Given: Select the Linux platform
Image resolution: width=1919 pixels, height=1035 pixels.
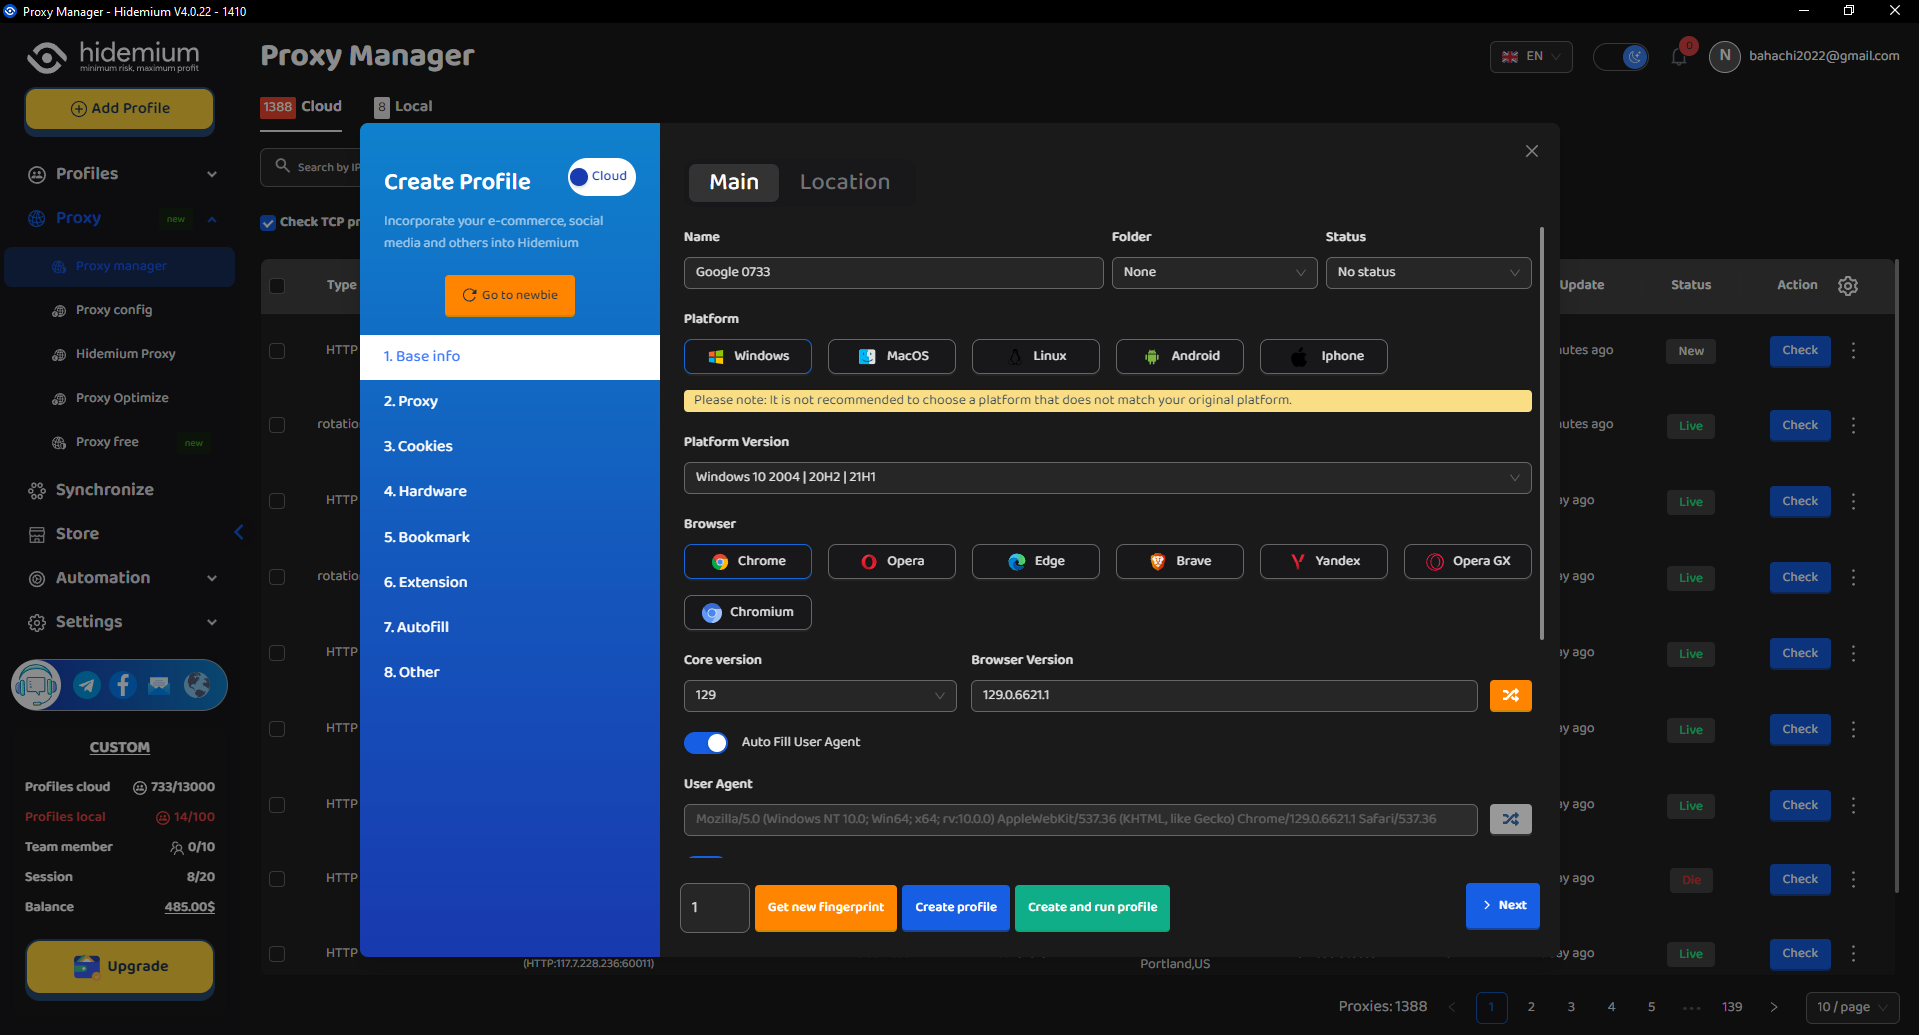Looking at the screenshot, I should (1036, 356).
